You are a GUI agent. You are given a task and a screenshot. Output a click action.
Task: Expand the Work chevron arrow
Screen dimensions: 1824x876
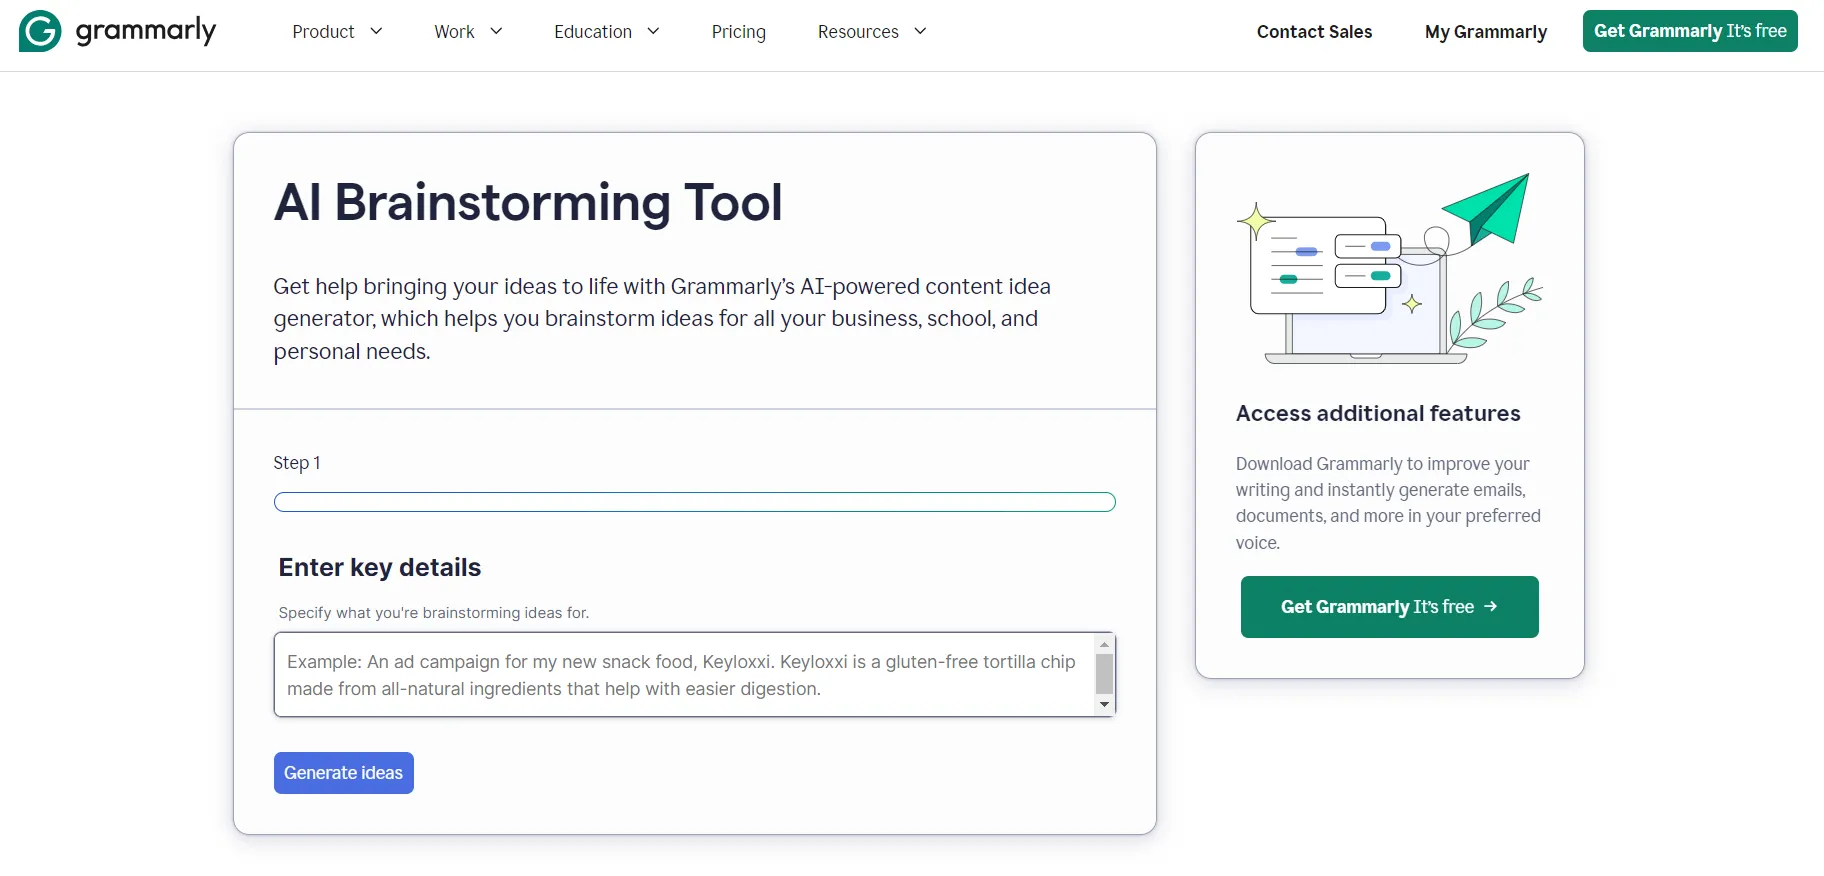(x=496, y=32)
